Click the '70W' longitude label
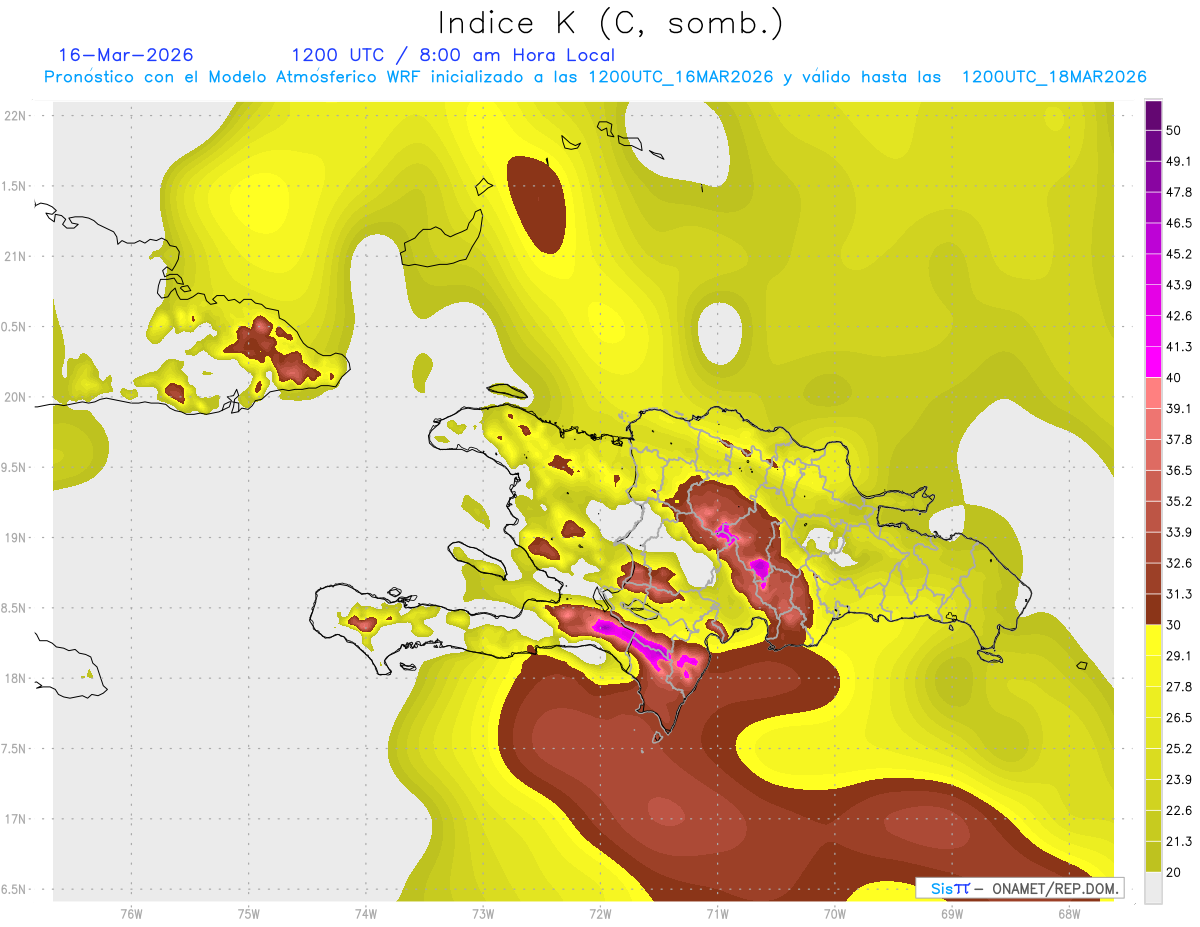Viewport: 1200px width, 927px height. pyautogui.click(x=834, y=913)
